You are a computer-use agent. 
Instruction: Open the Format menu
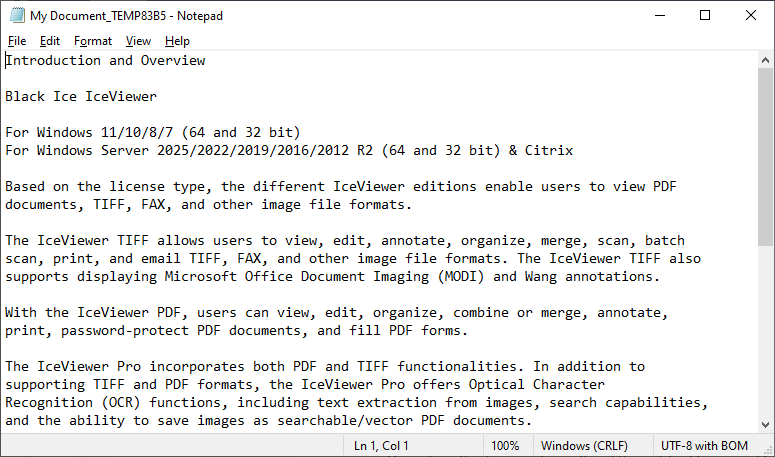click(x=93, y=41)
